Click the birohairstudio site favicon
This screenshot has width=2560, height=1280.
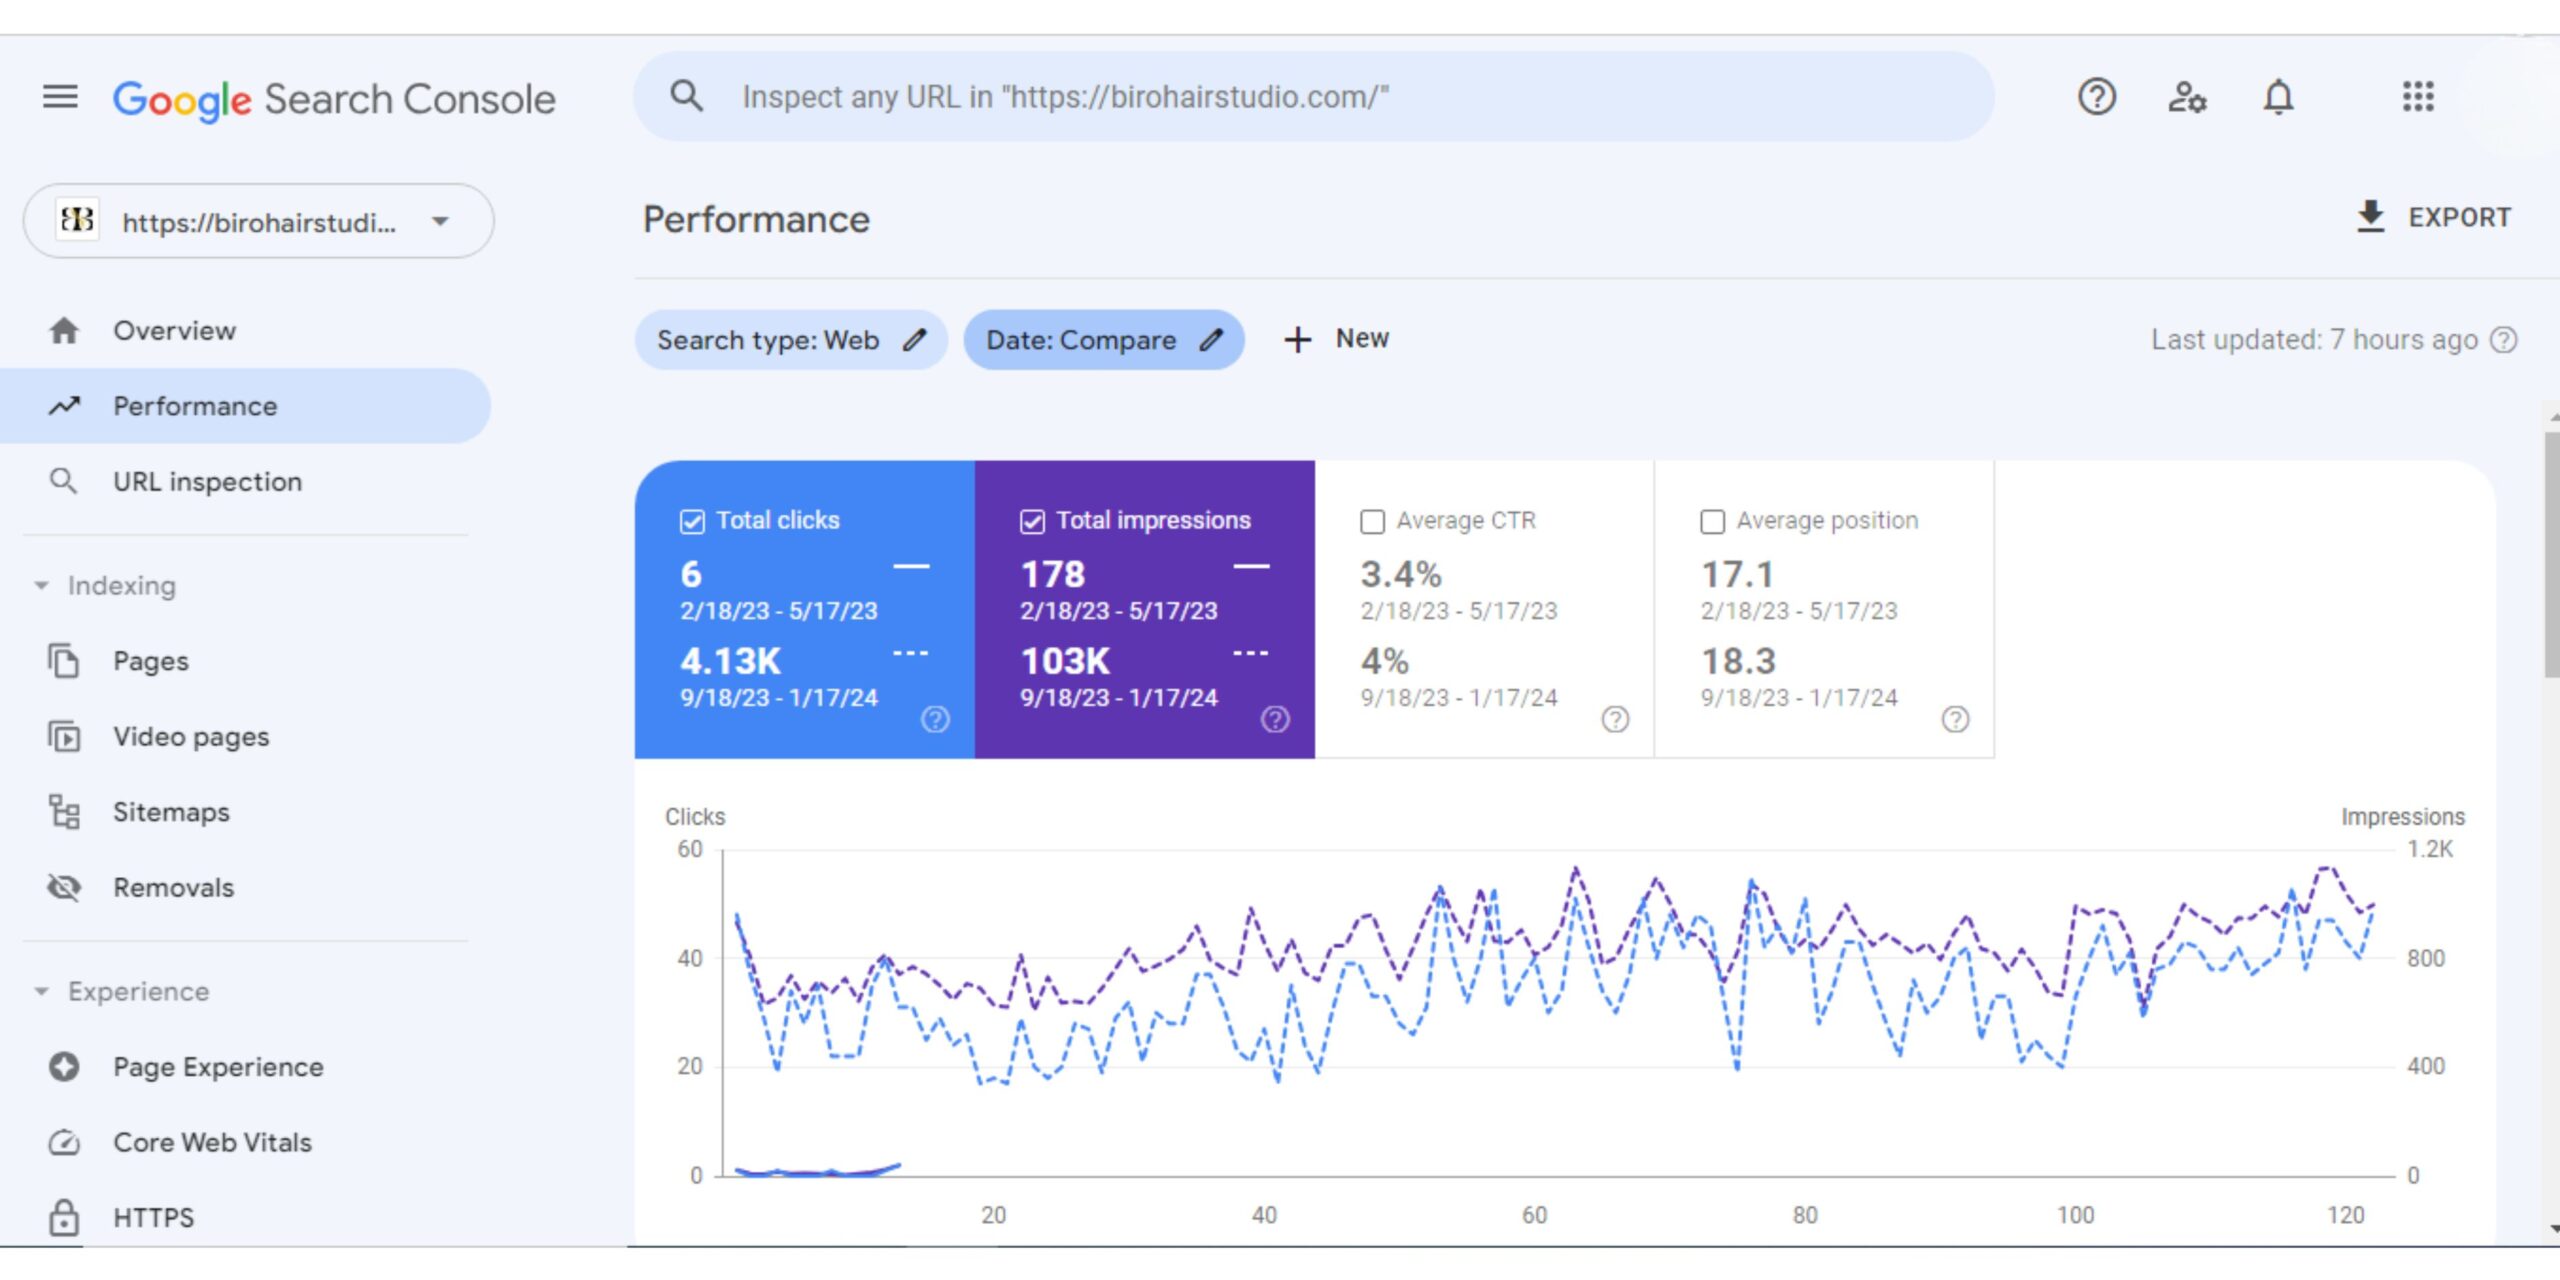tap(77, 220)
